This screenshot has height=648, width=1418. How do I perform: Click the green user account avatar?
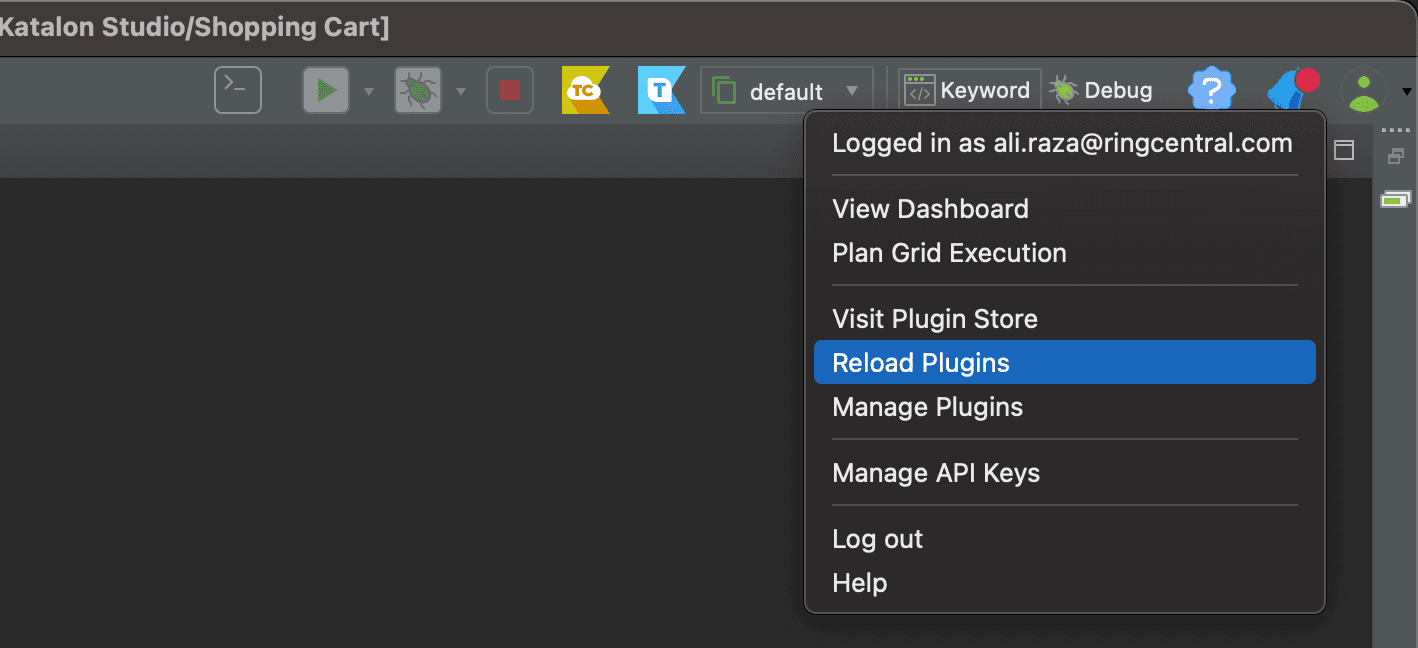pyautogui.click(x=1364, y=91)
